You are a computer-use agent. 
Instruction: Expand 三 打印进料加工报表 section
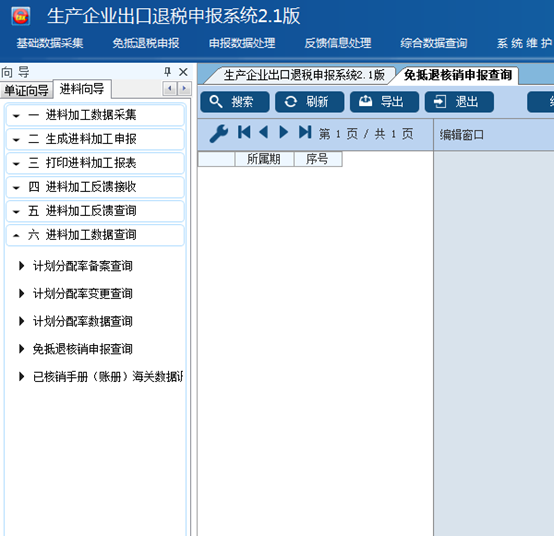[x=95, y=163]
